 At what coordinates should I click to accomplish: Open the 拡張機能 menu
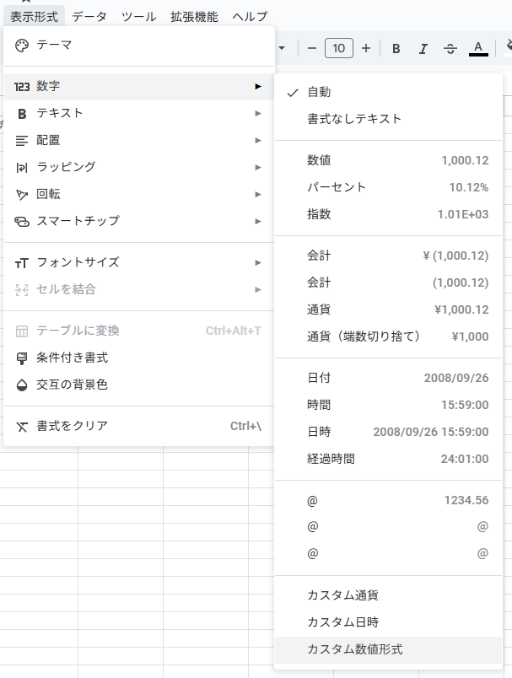pos(194,16)
